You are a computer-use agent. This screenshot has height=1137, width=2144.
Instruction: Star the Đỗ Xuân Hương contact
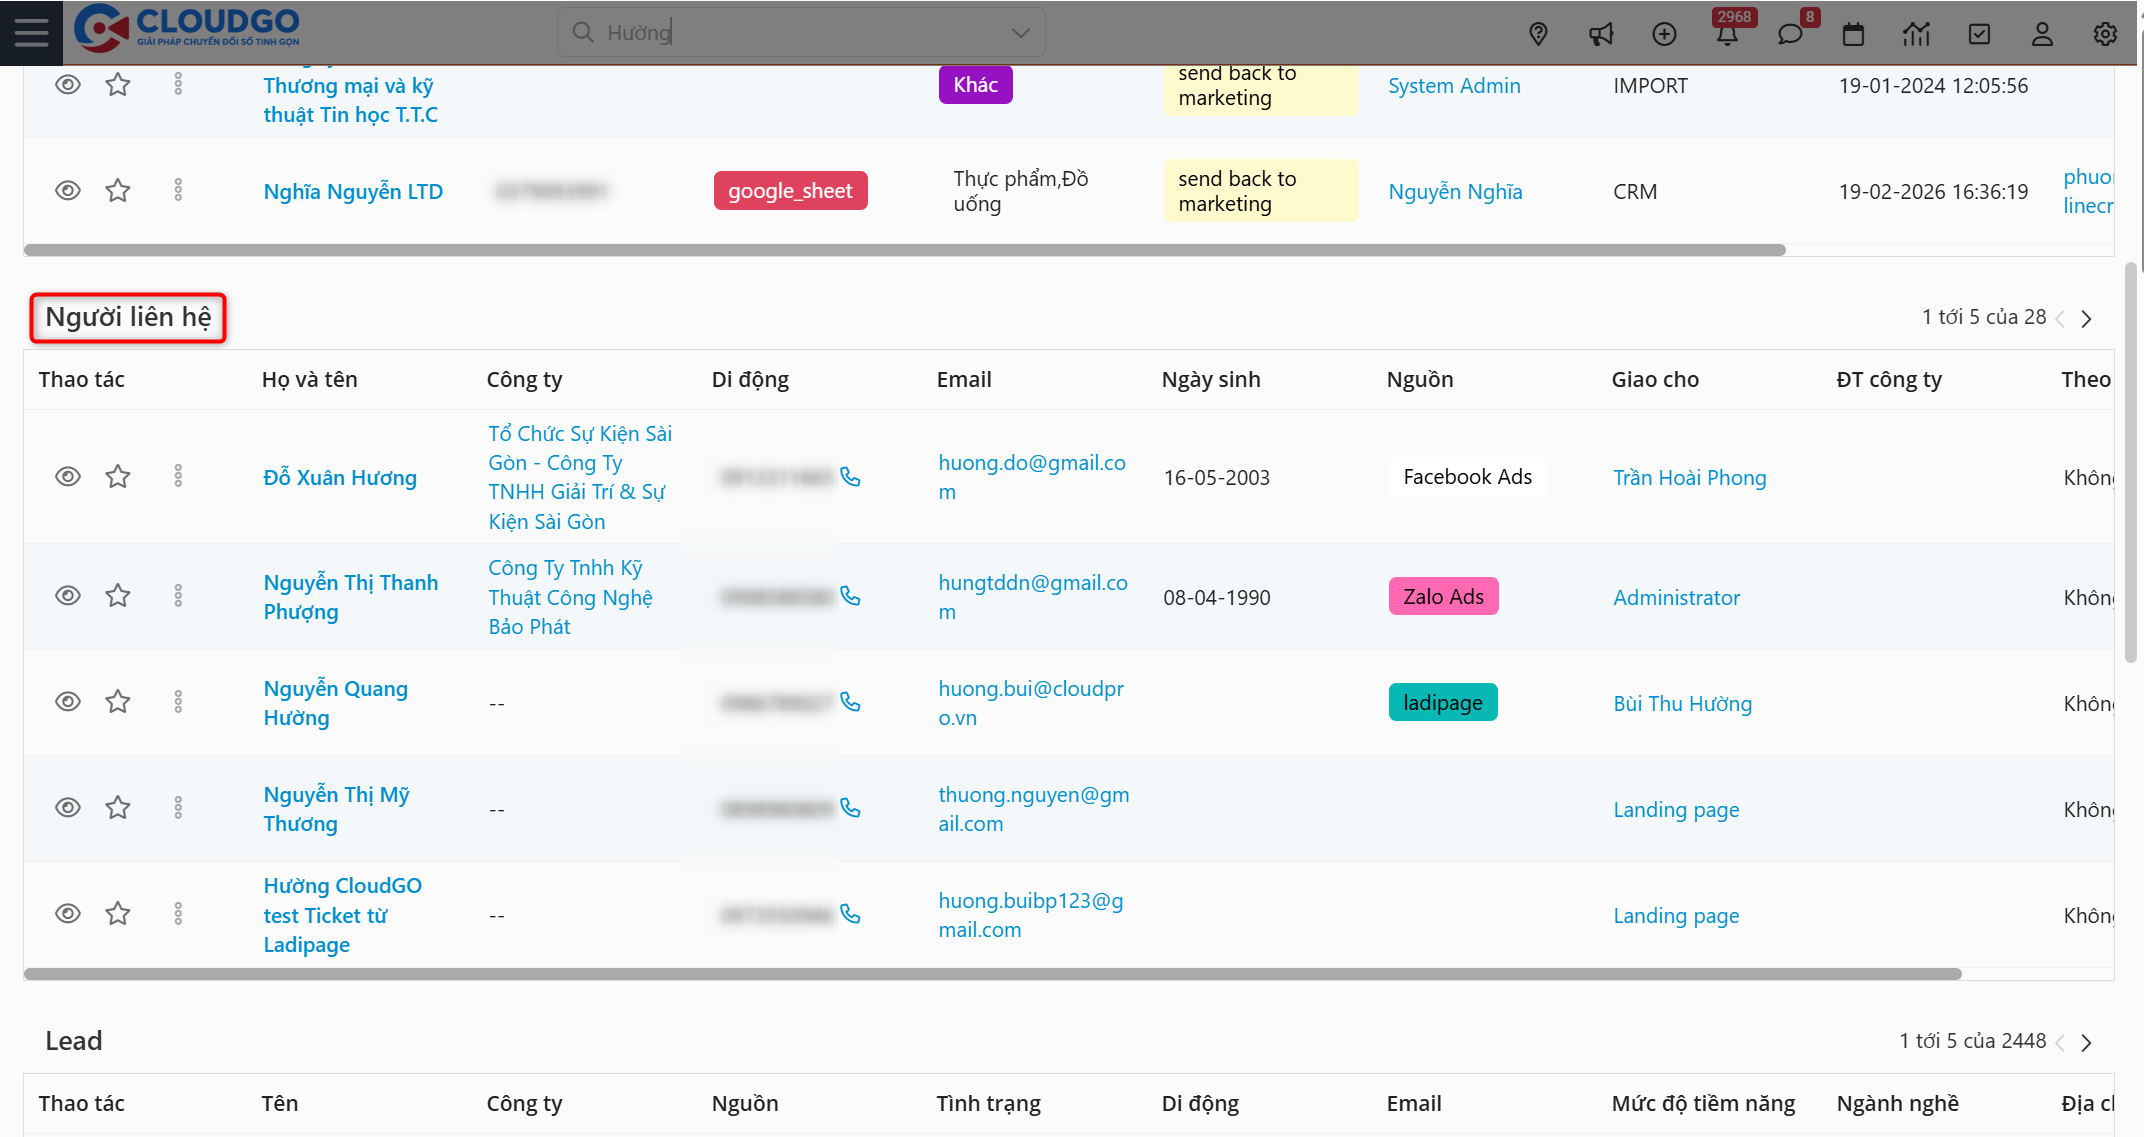point(118,477)
